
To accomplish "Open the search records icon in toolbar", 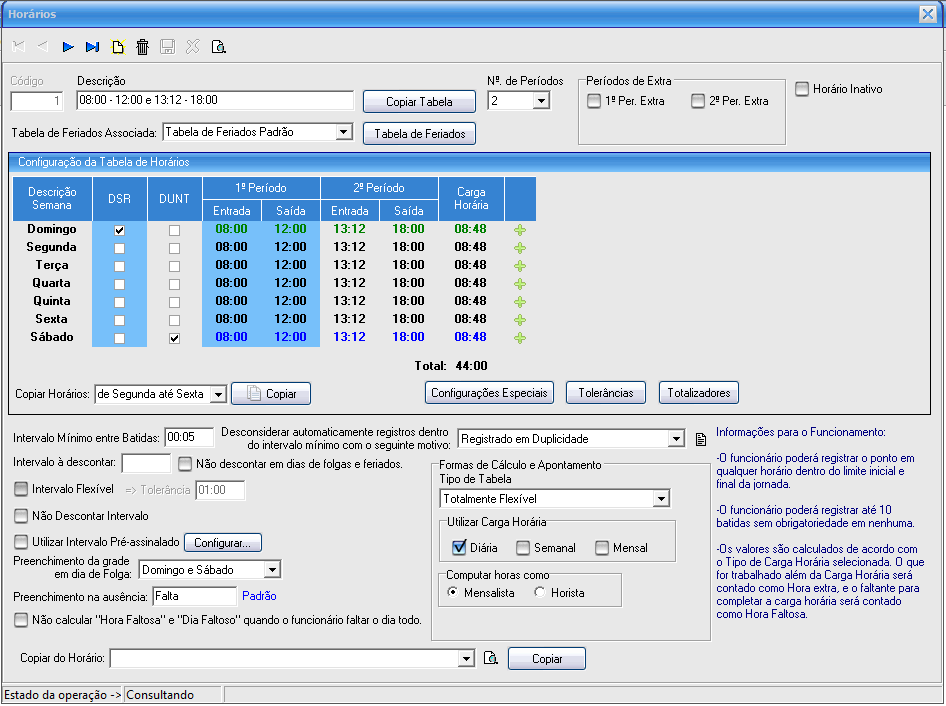I will [x=218, y=46].
